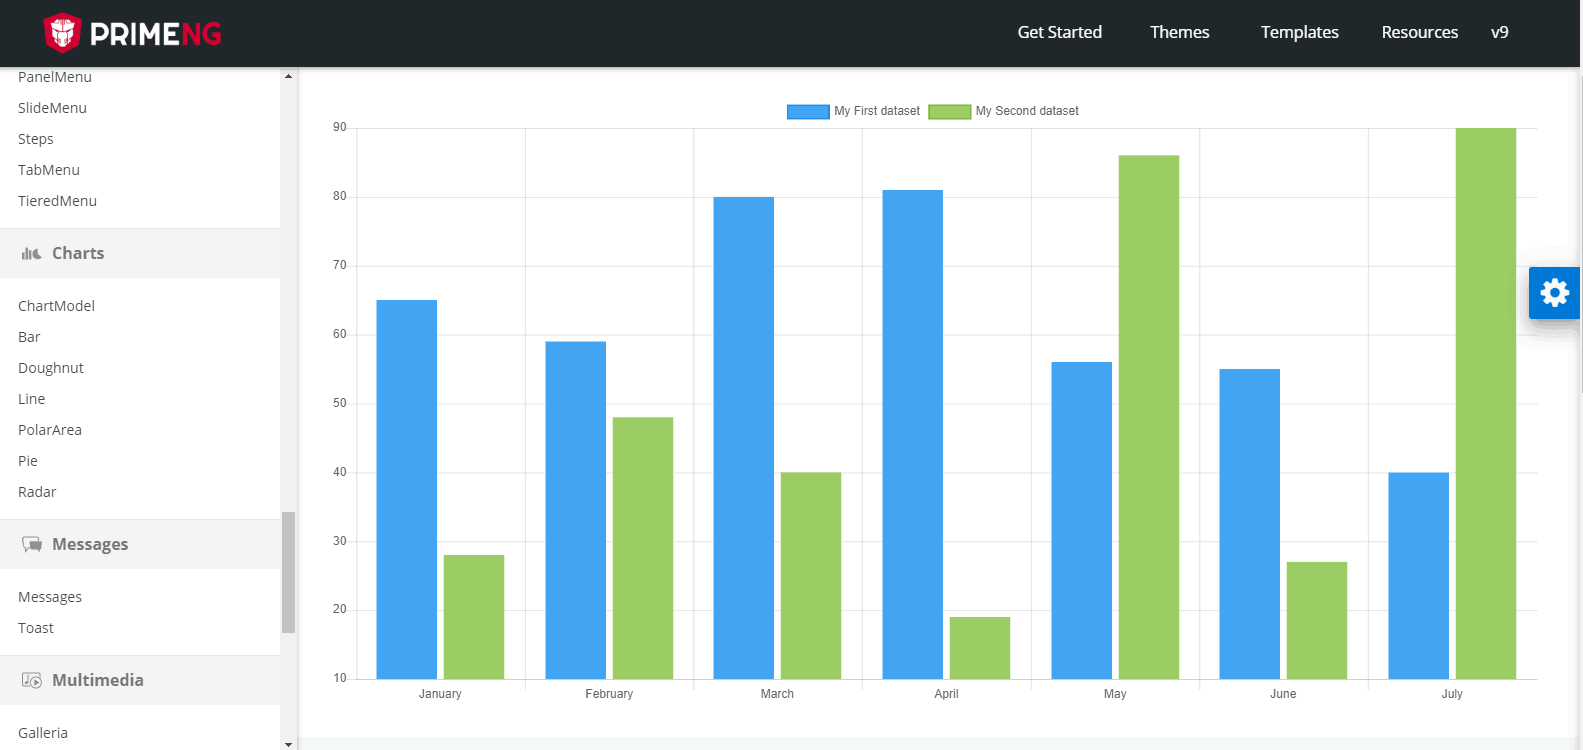Click the blue March bar in chart
Viewport: 1583px width, 750px height.
pyautogui.click(x=743, y=438)
